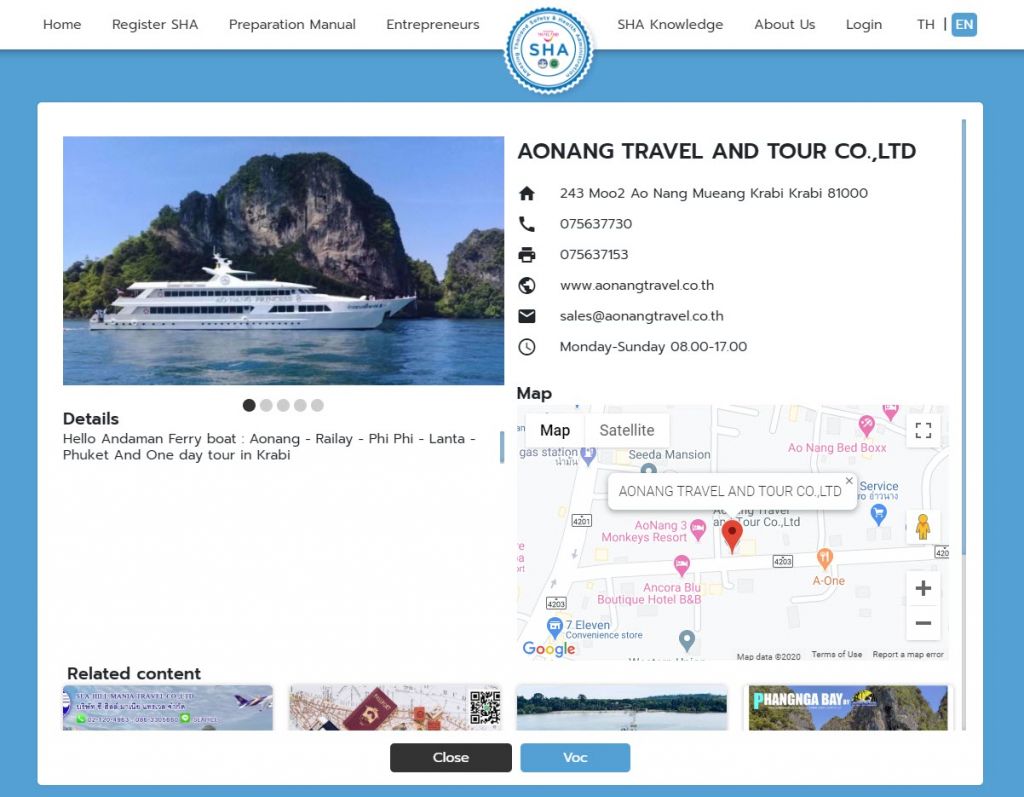Select the fourth carousel dot

300,405
